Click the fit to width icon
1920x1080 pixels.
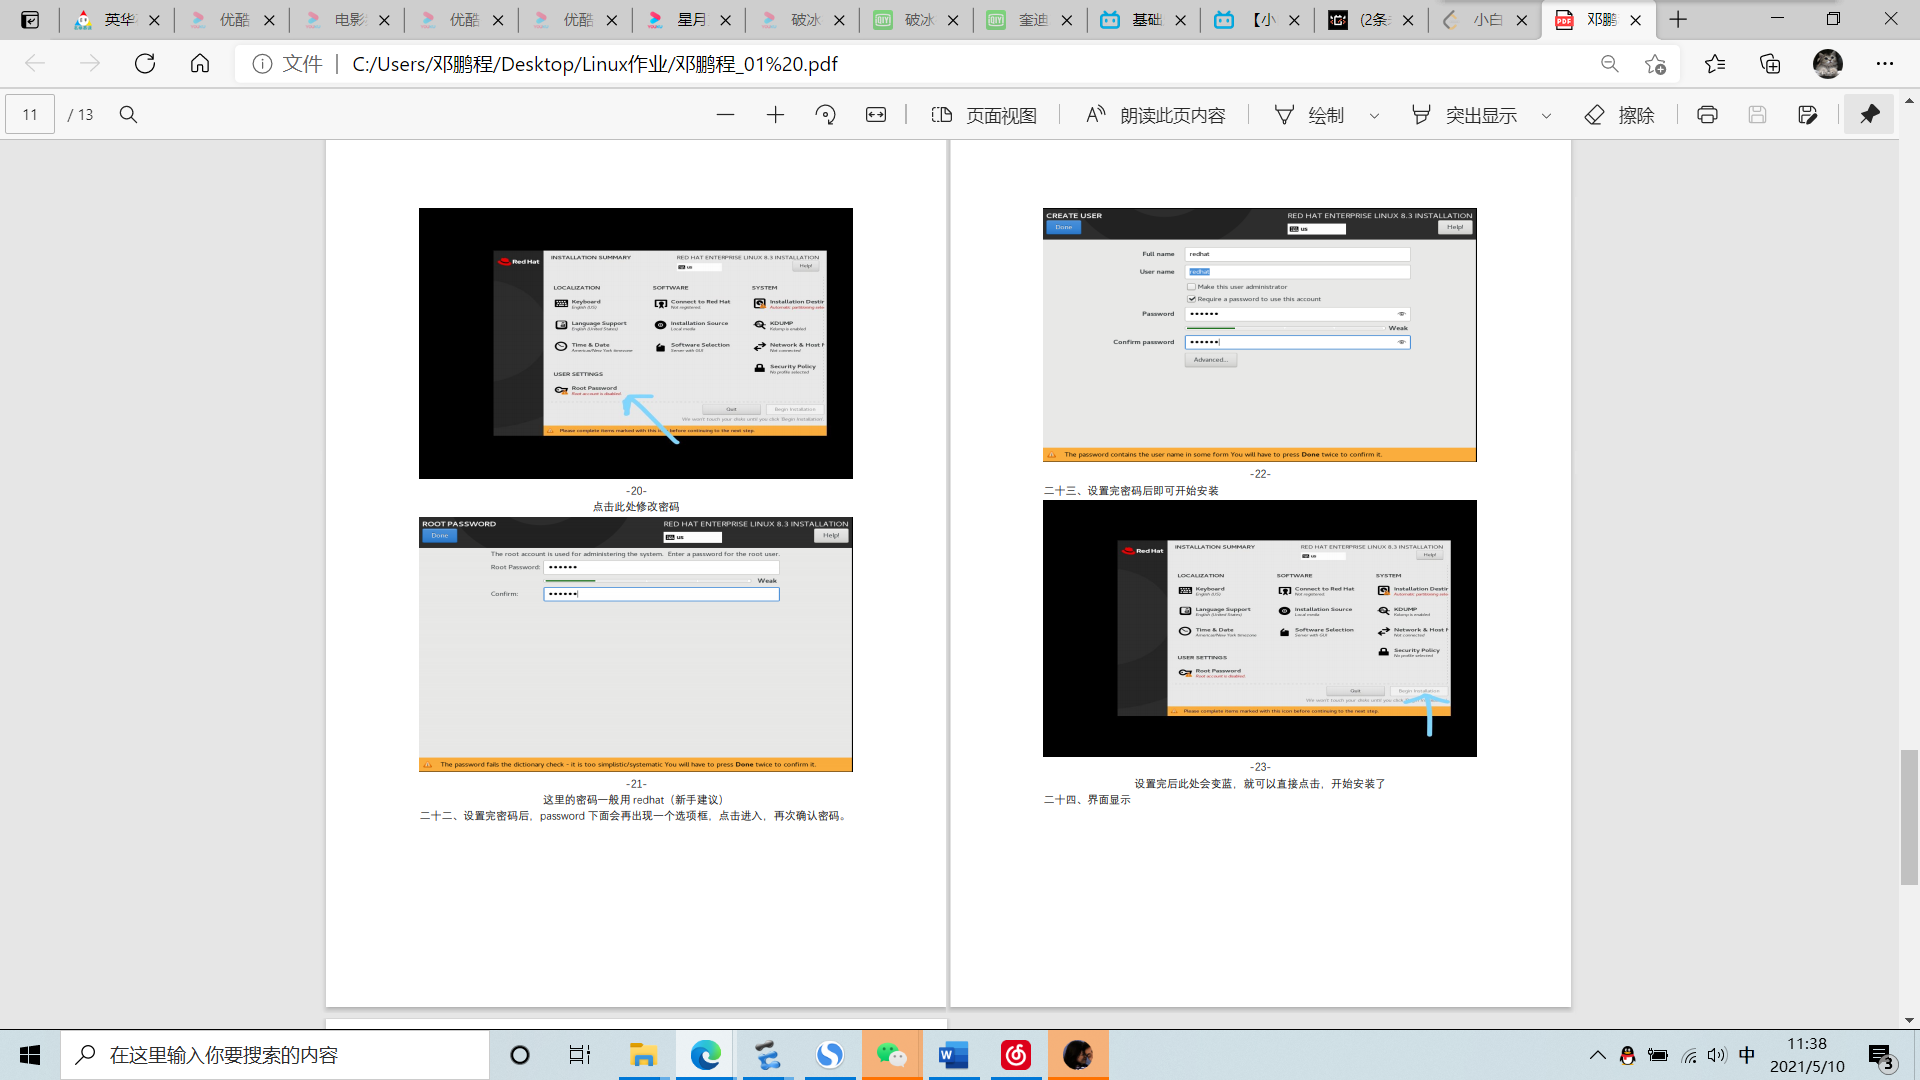876,115
